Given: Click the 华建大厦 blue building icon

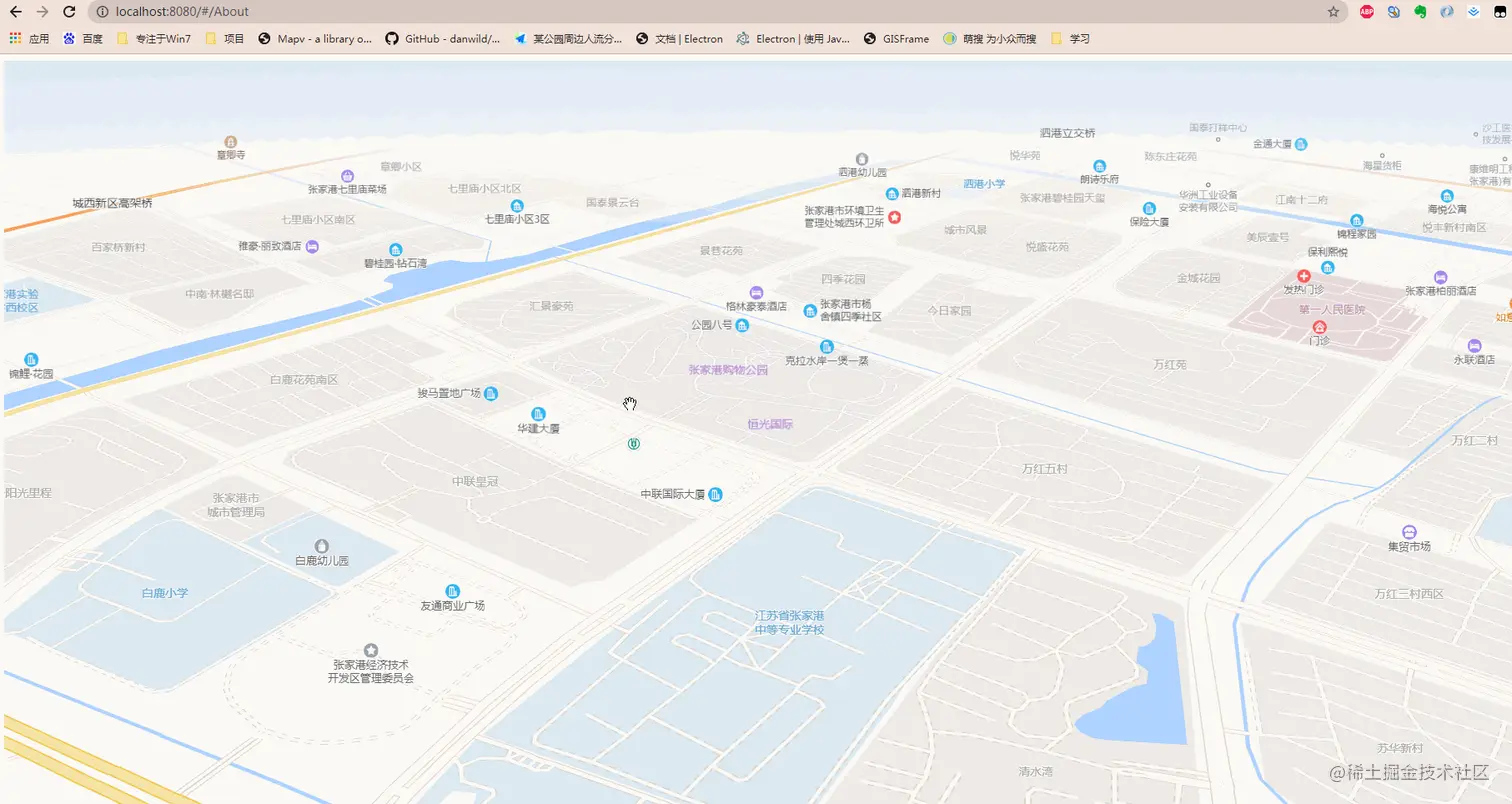Looking at the screenshot, I should [538, 414].
